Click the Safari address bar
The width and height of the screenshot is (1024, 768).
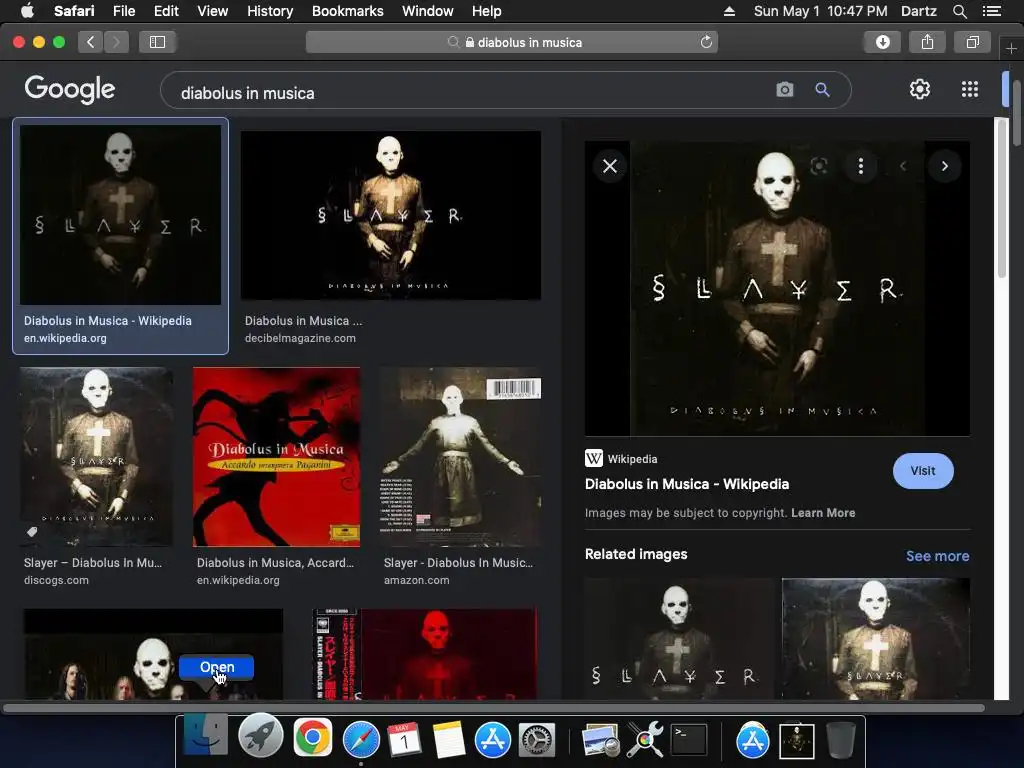511,42
